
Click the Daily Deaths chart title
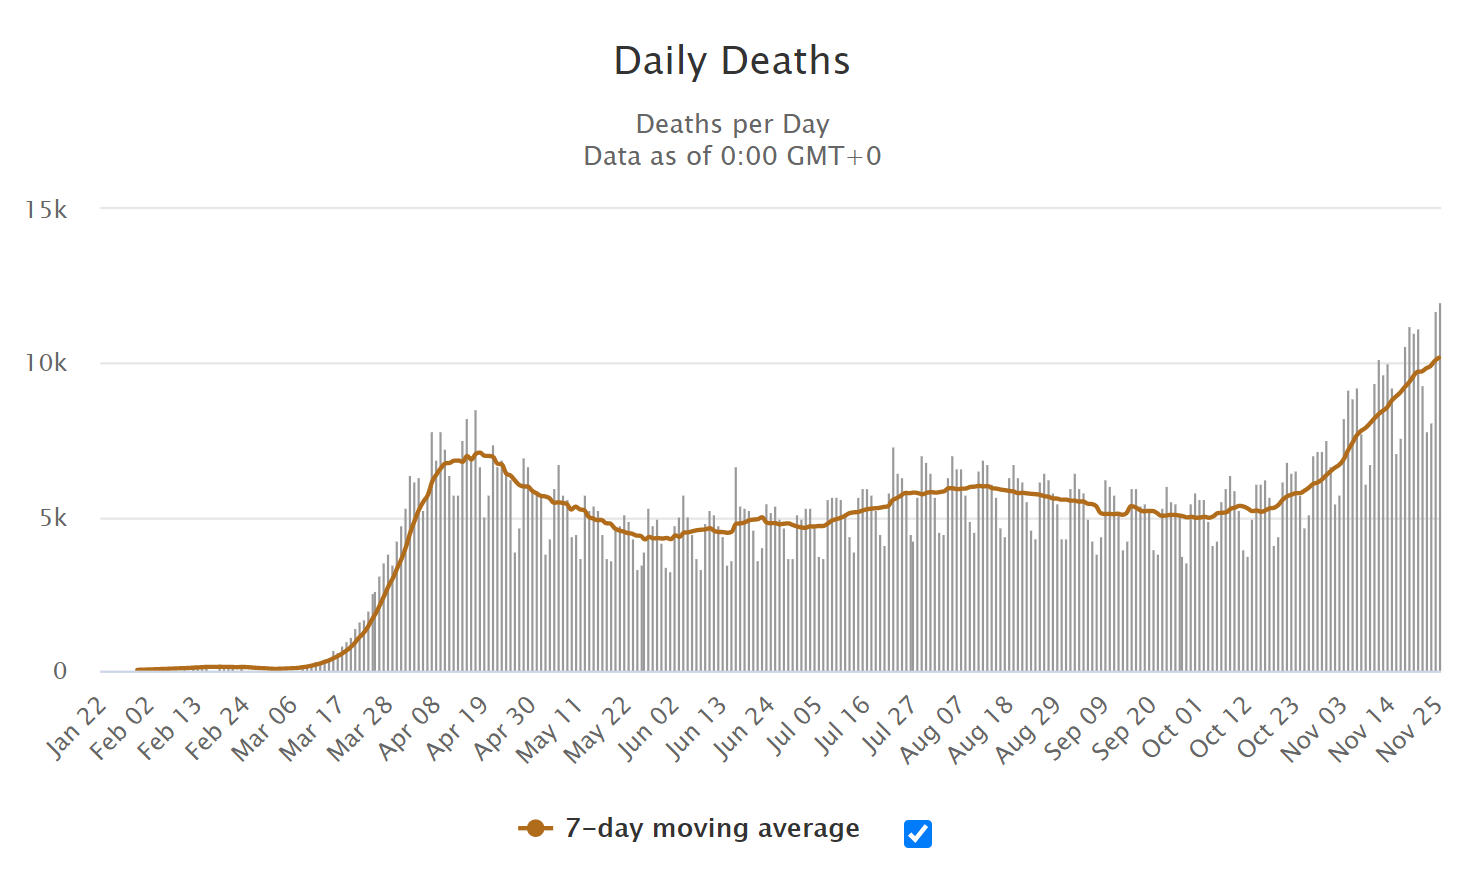[732, 61]
